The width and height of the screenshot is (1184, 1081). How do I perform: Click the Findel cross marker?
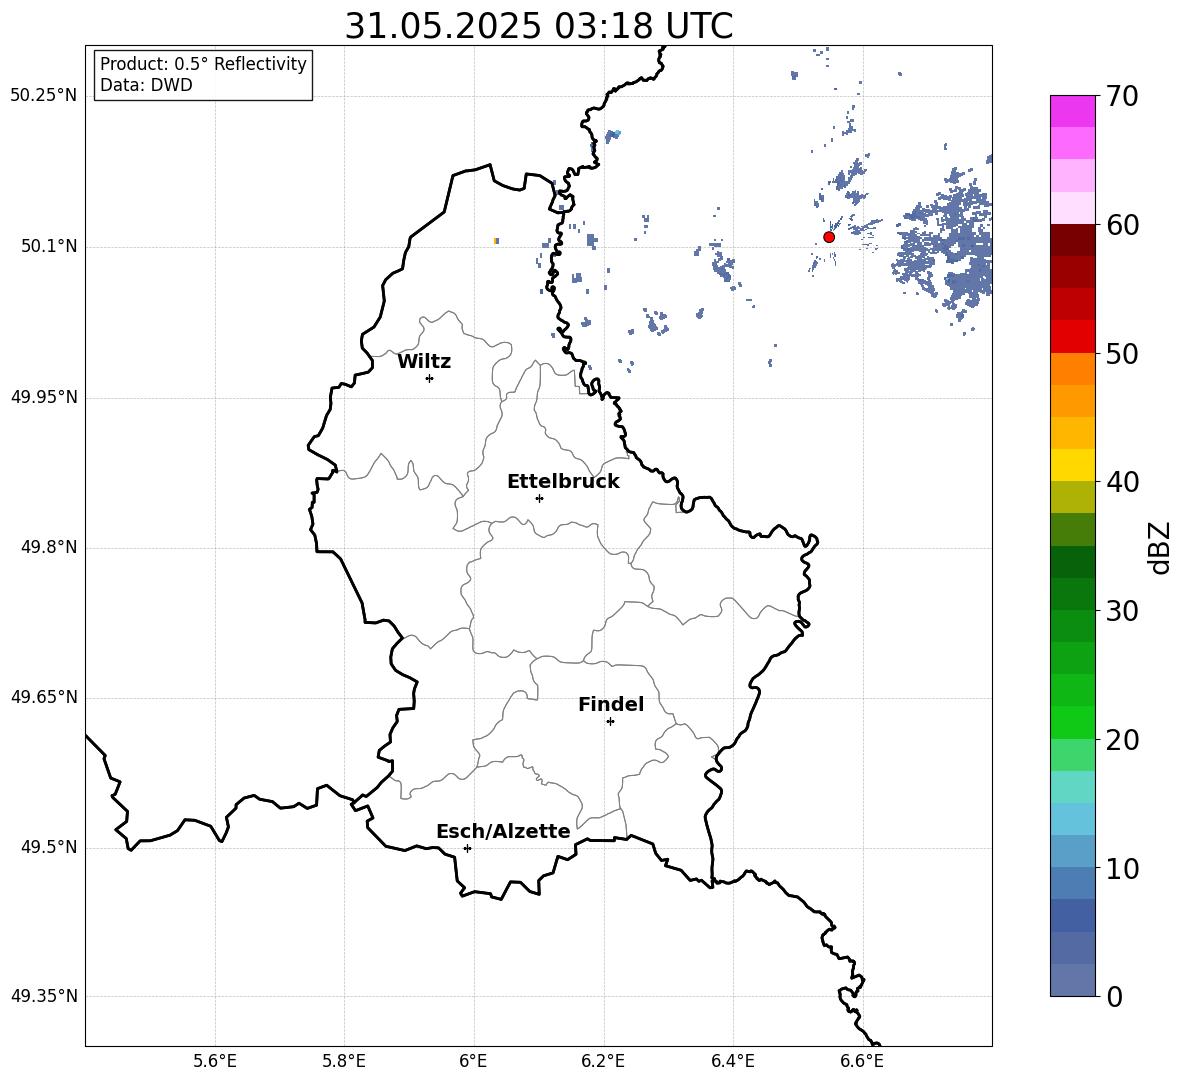pyautogui.click(x=611, y=722)
